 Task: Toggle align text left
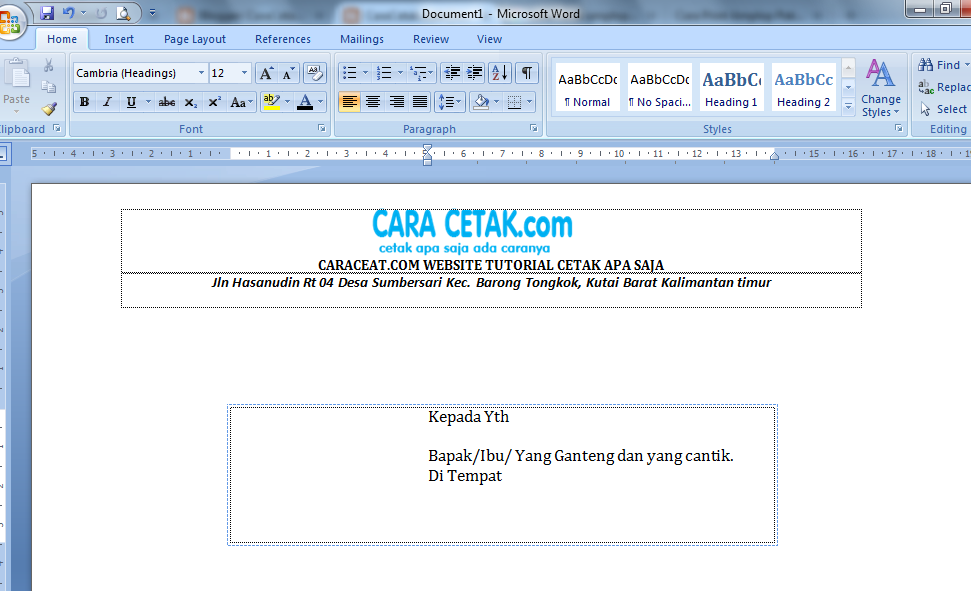349,102
